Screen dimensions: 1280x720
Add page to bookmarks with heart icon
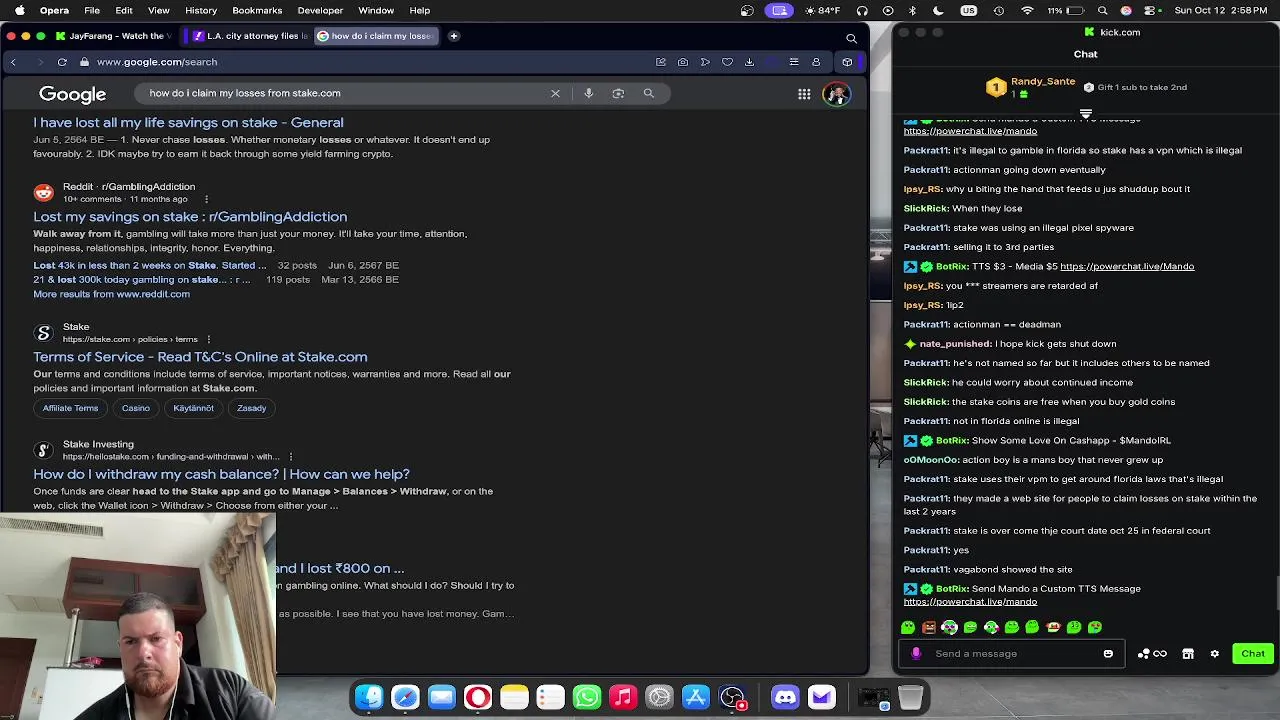pyautogui.click(x=727, y=62)
